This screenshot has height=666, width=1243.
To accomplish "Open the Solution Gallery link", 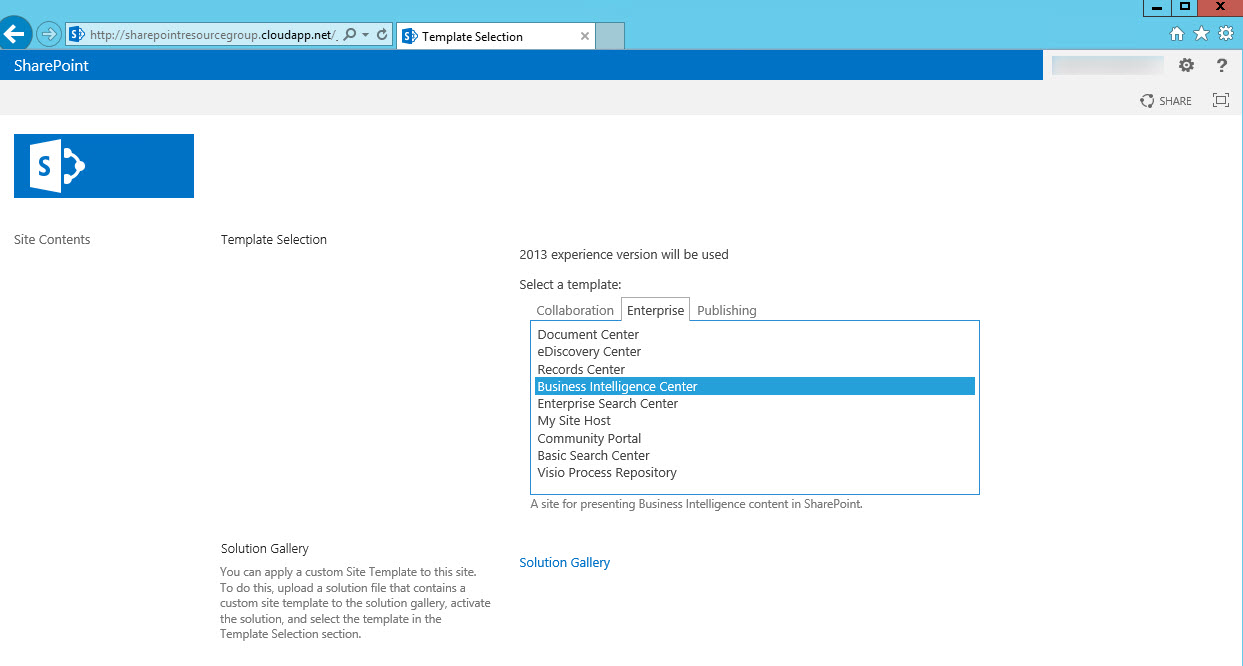I will pyautogui.click(x=564, y=563).
